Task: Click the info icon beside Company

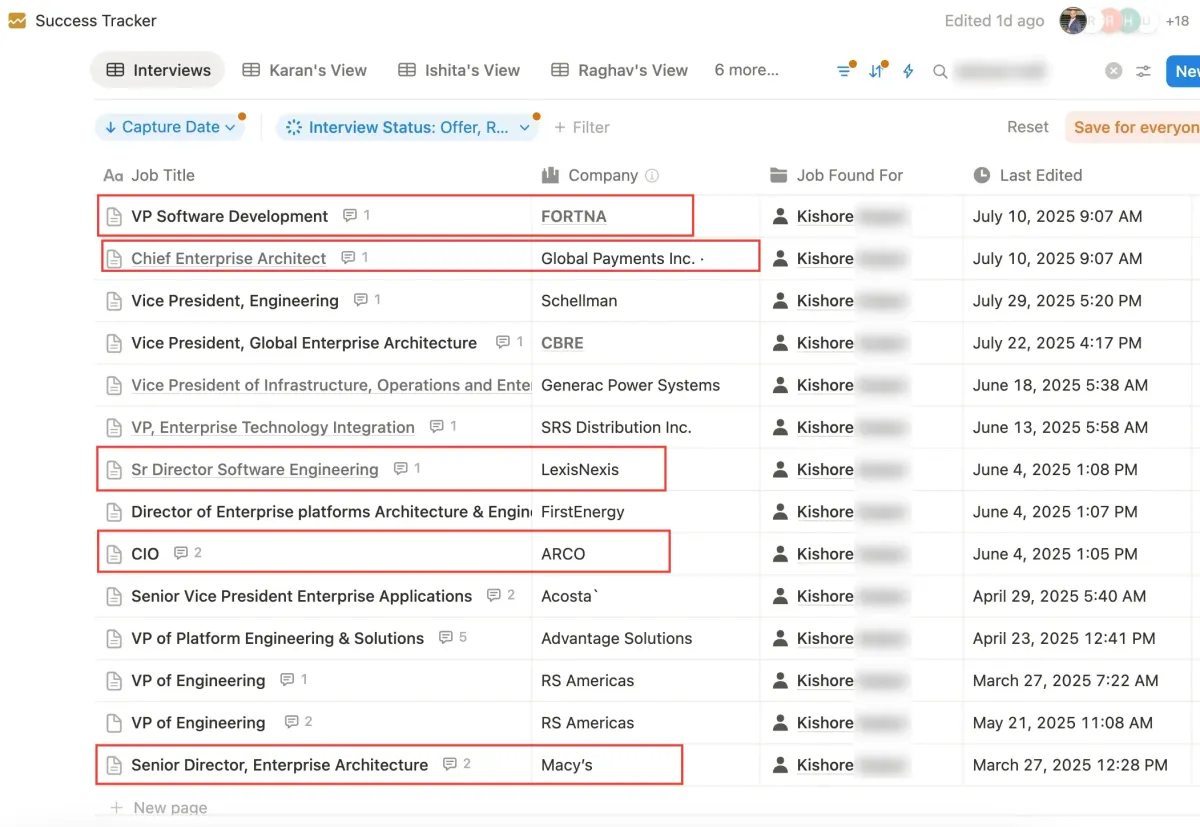Action: click(652, 176)
